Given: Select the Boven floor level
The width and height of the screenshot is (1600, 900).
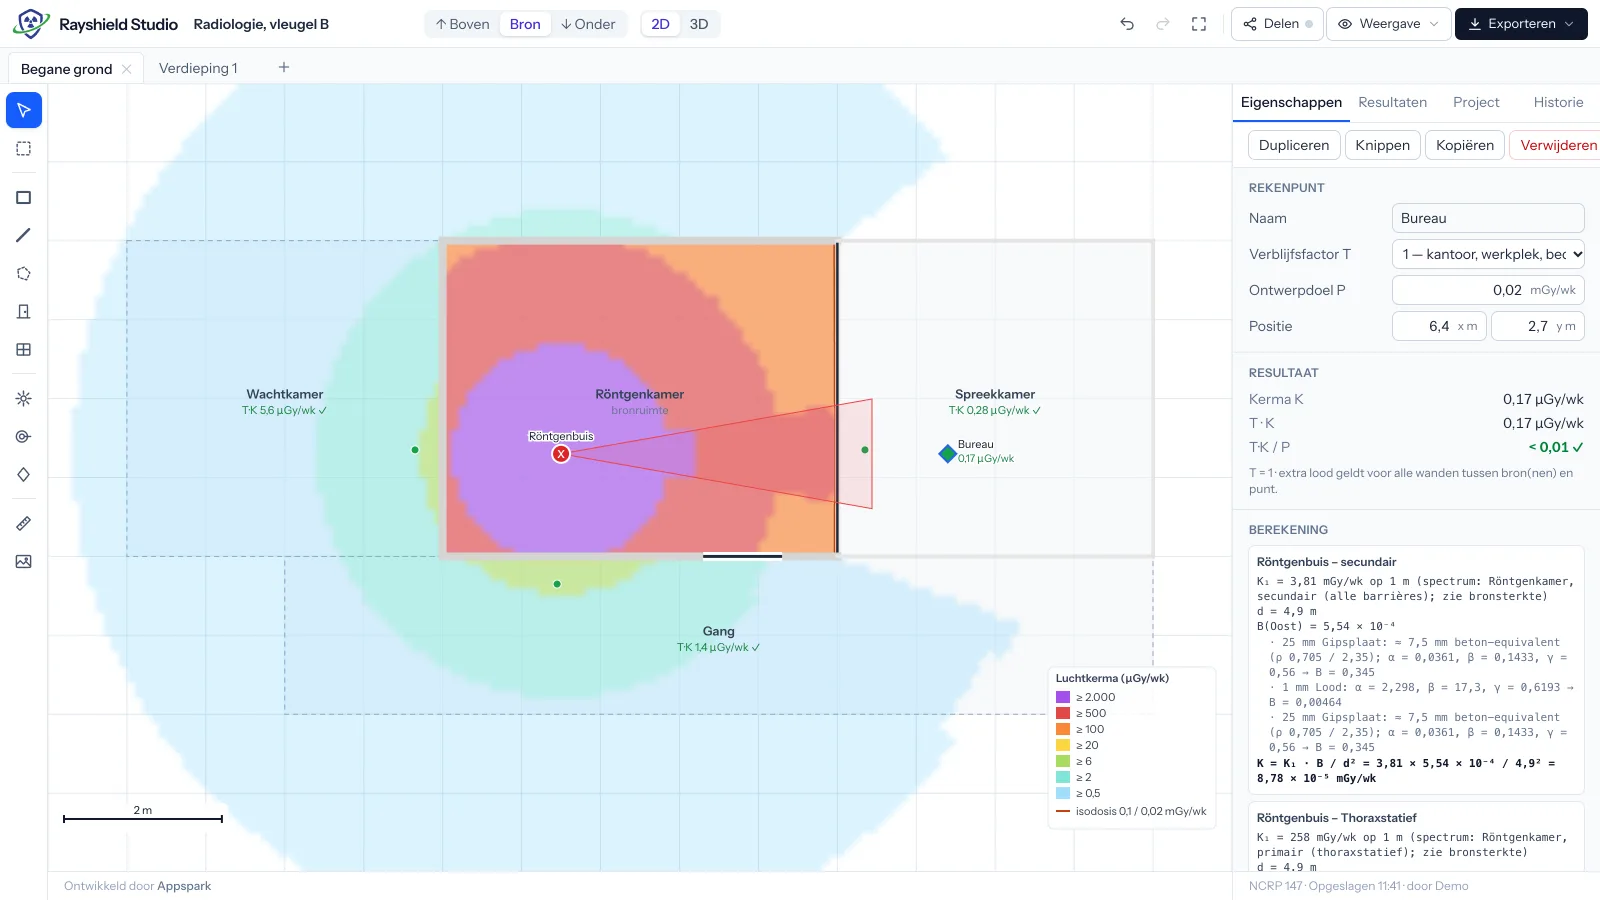Looking at the screenshot, I should click(x=462, y=24).
